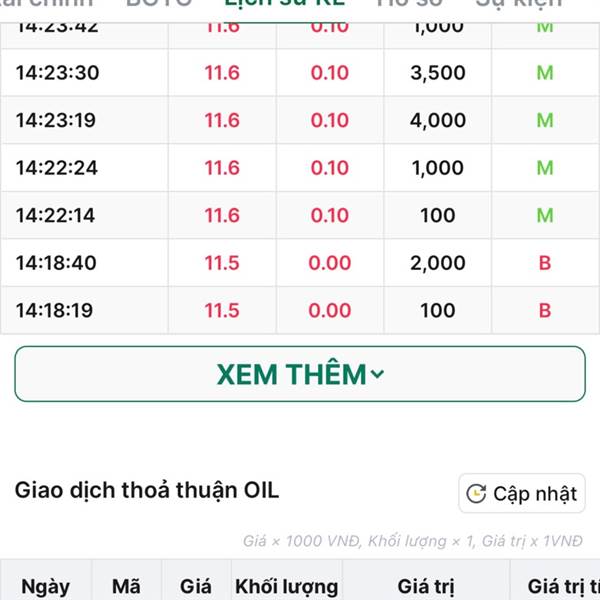The height and width of the screenshot is (600, 600).
Task: Select the Khối lượng column header
Action: click(x=287, y=586)
